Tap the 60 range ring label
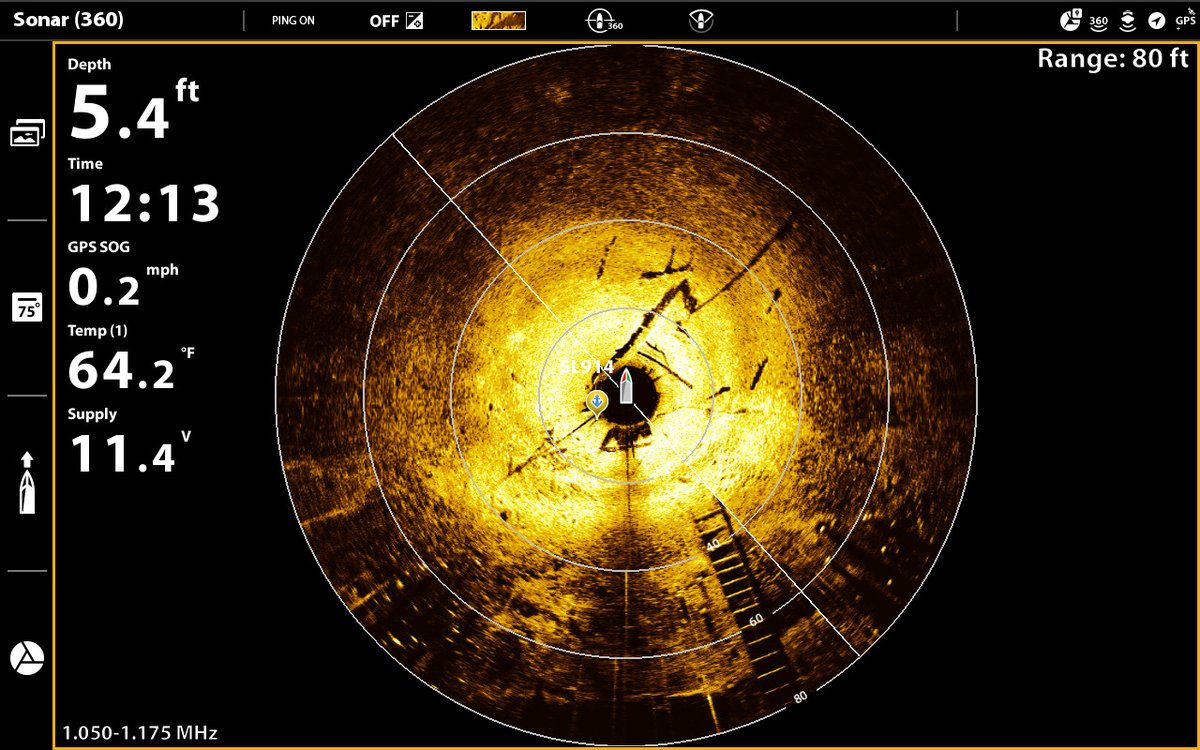 pyautogui.click(x=756, y=619)
